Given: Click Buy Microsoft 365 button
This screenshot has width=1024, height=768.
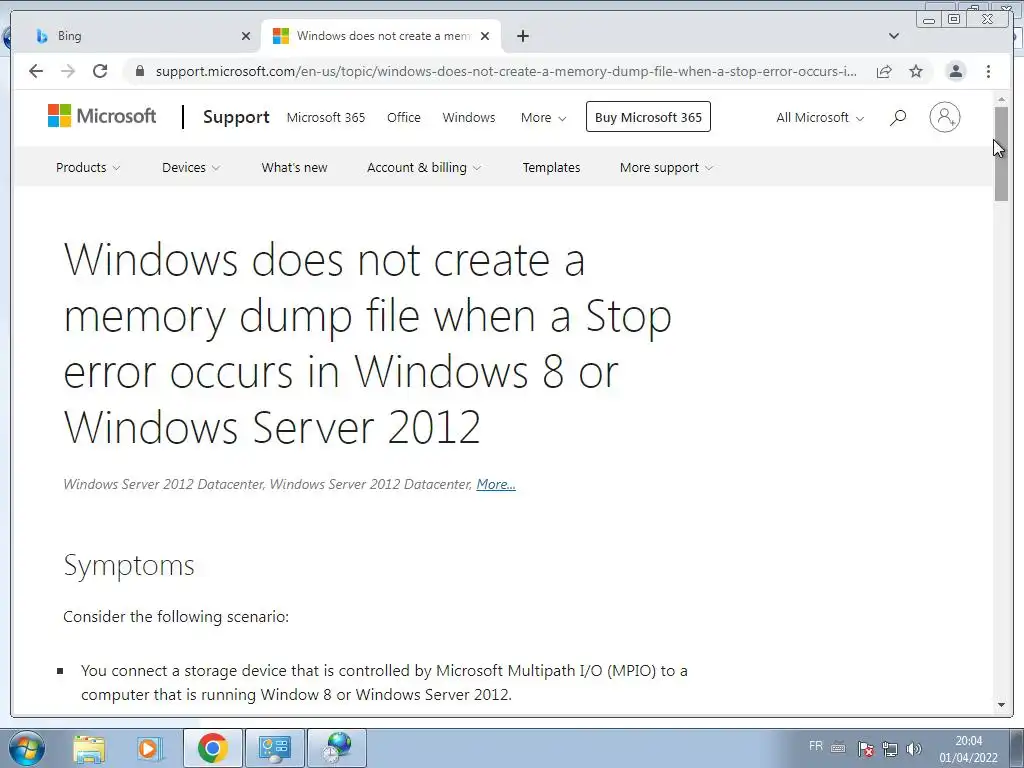Looking at the screenshot, I should 648,117.
